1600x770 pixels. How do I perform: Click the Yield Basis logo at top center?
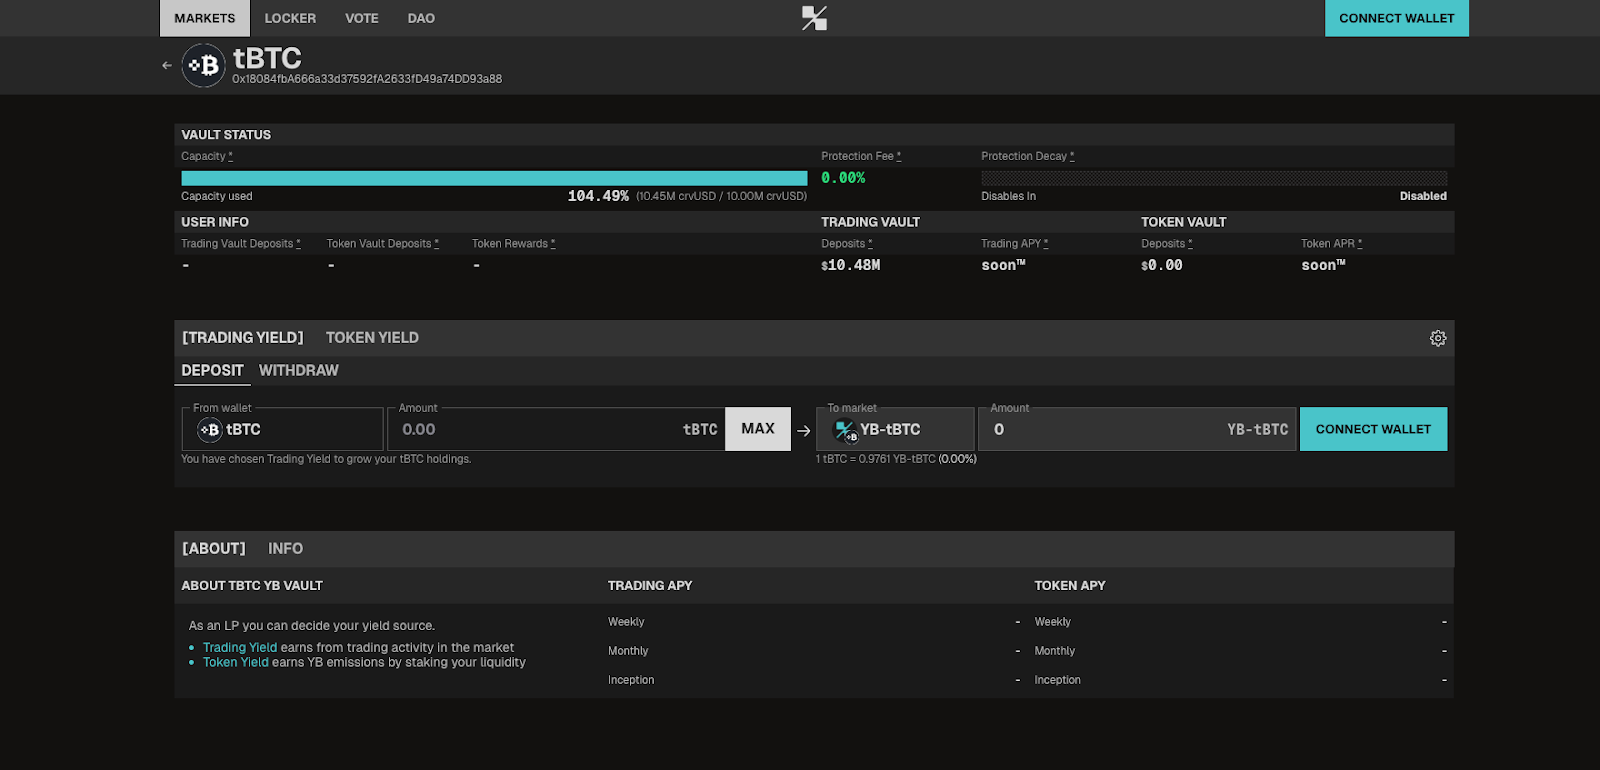point(814,18)
